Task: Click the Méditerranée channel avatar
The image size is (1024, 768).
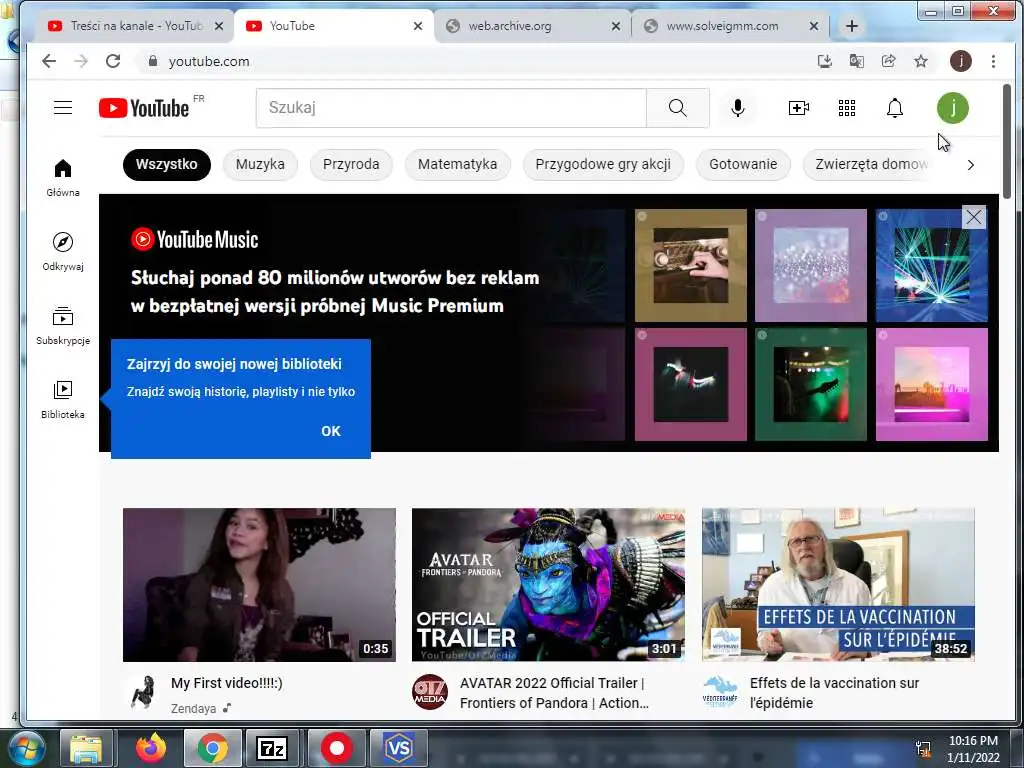Action: click(x=720, y=692)
